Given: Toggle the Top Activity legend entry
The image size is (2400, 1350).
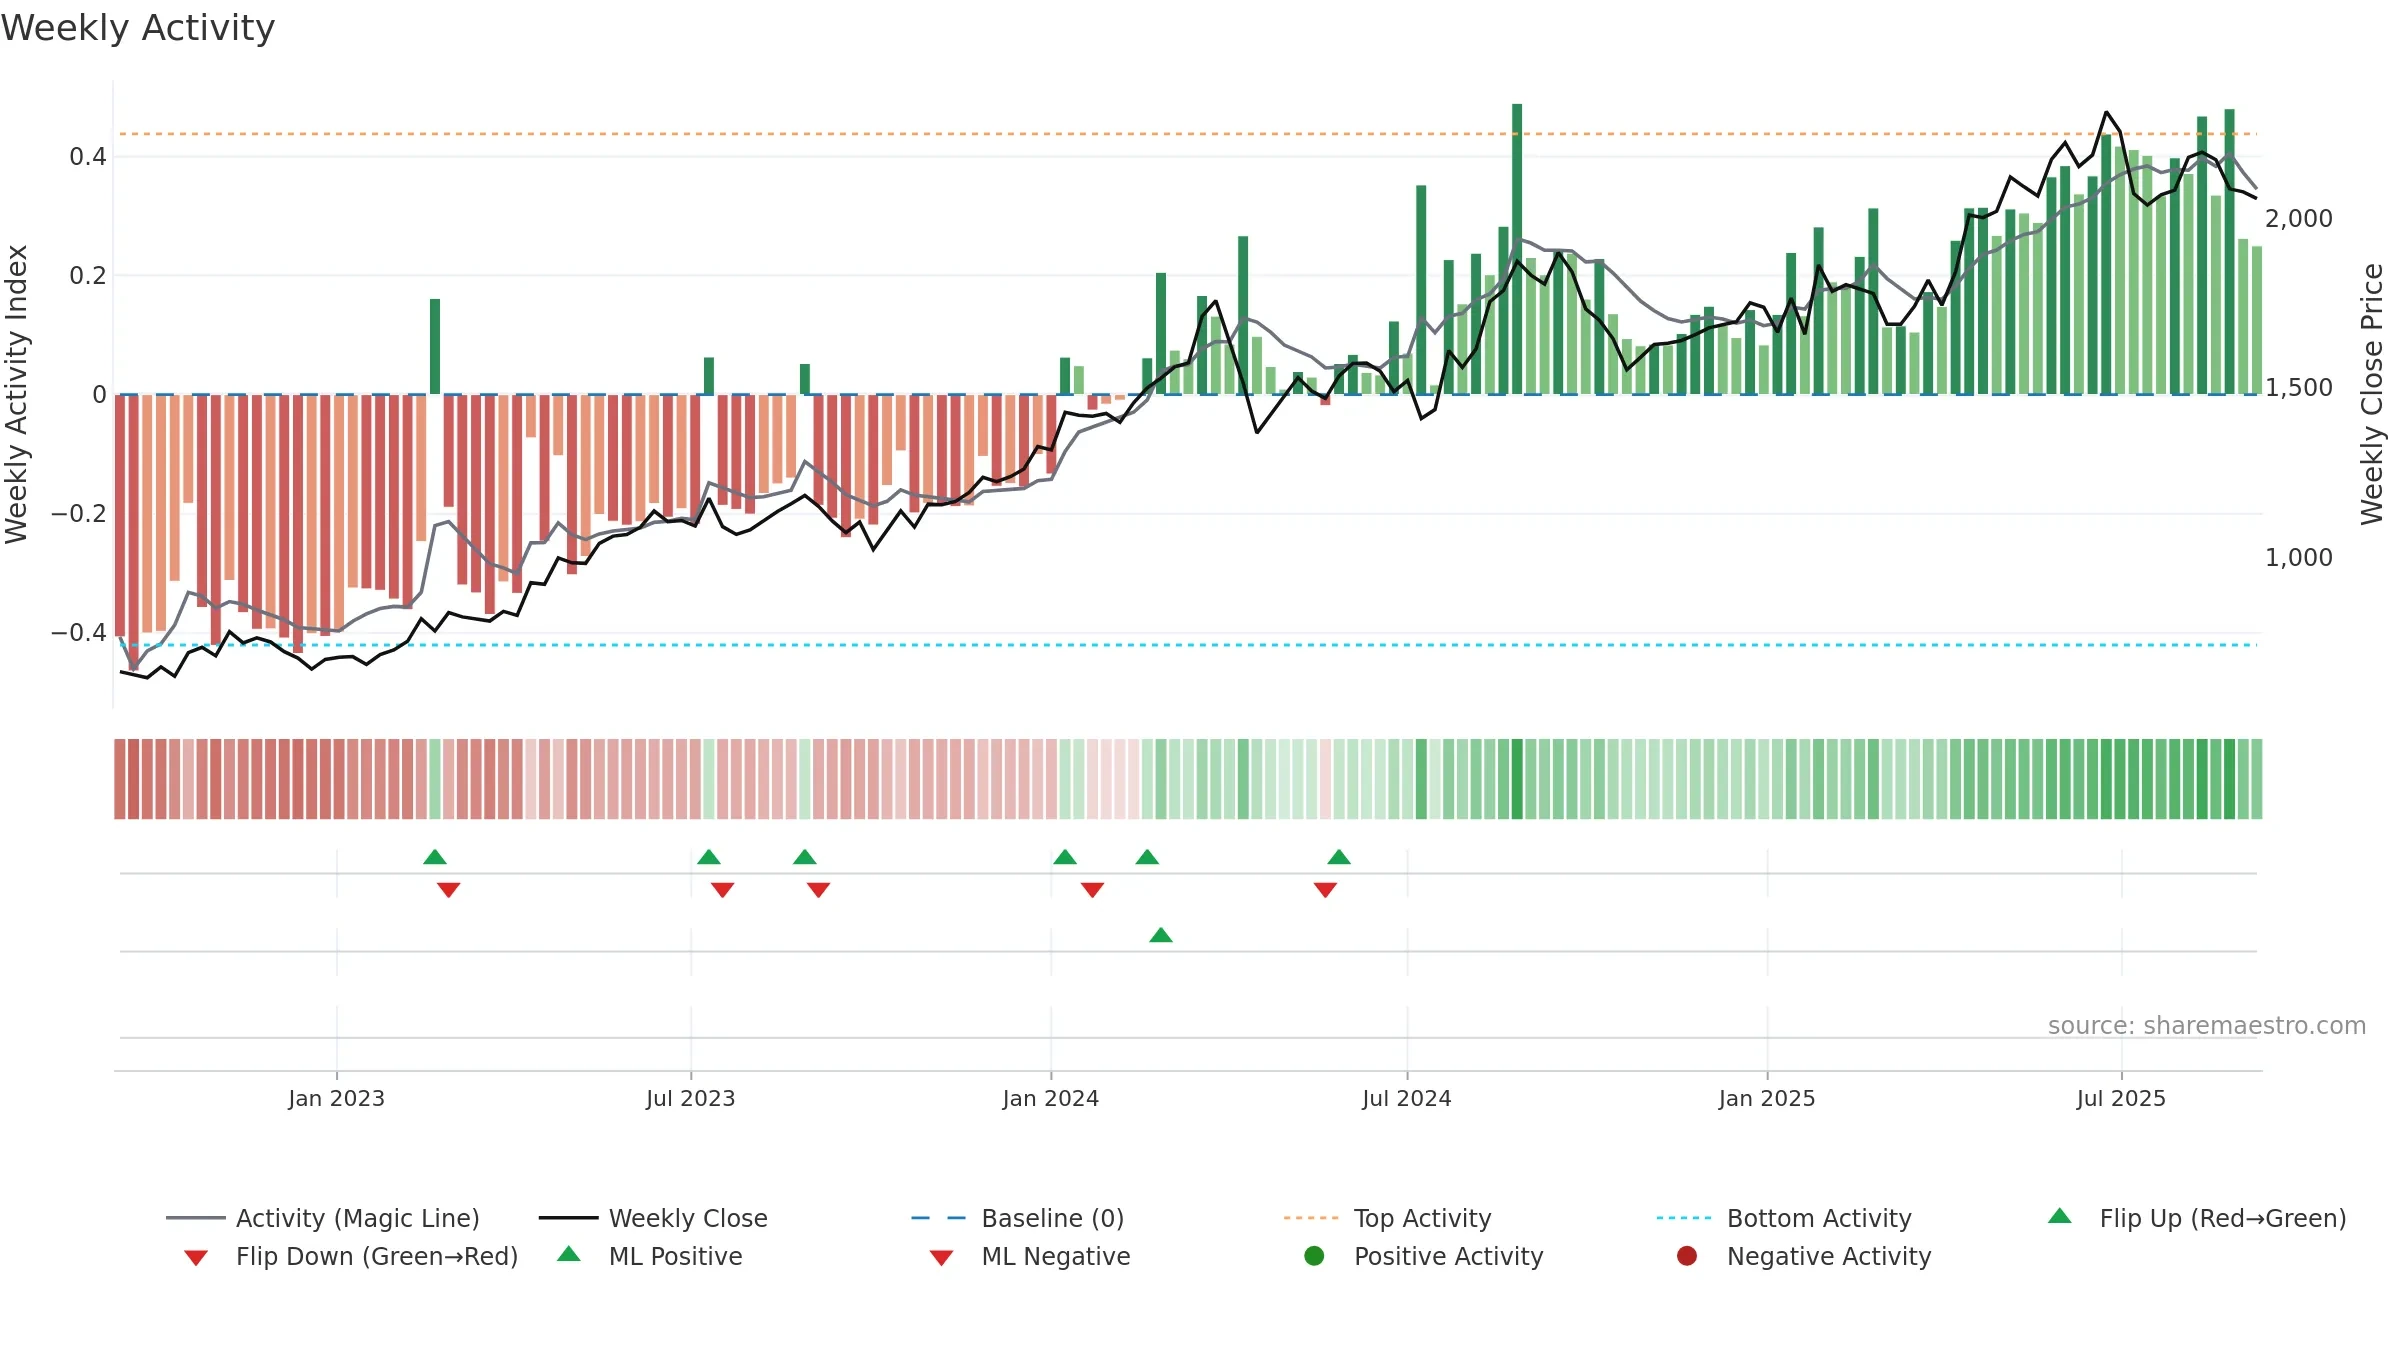Looking at the screenshot, I should click(x=1387, y=1218).
